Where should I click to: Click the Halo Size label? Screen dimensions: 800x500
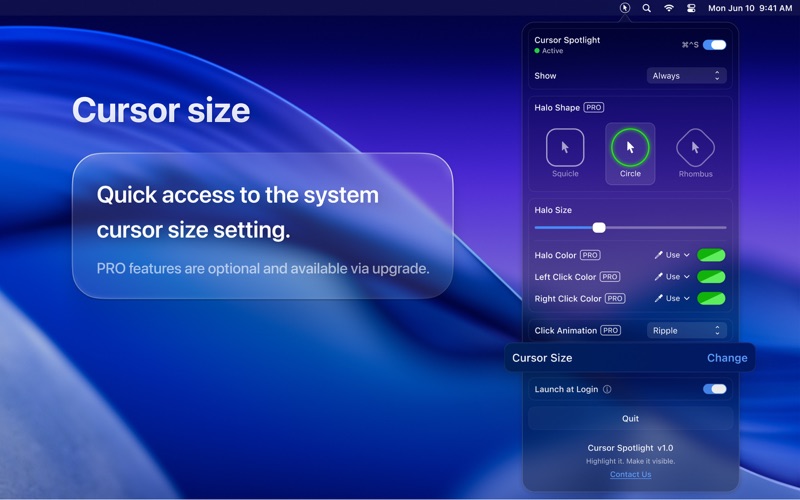tap(553, 210)
